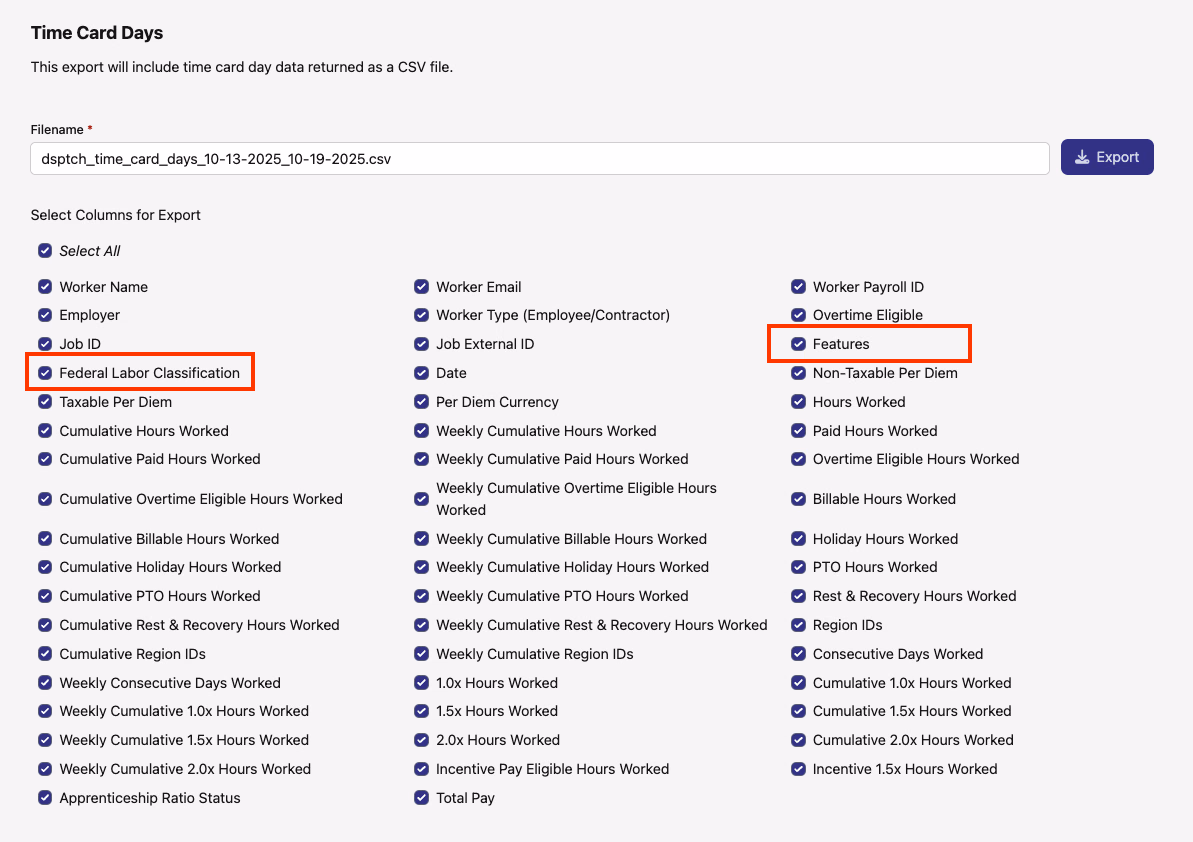Screen dimensions: 1193x842
Task: Toggle Weekly Cumulative Billable Hours Worked
Action: 422,539
